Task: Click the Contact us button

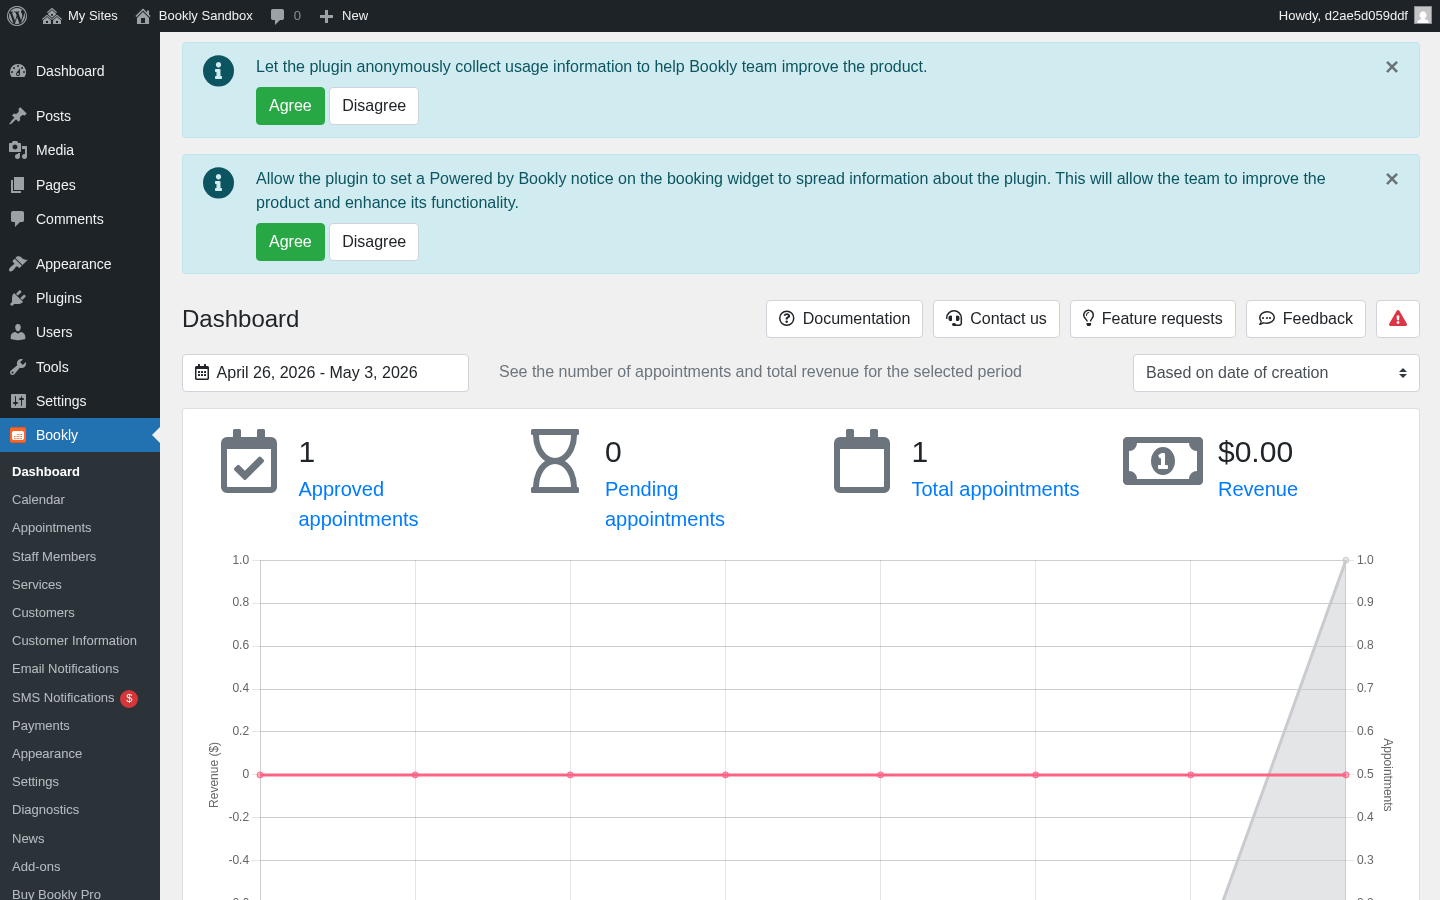Action: point(996,319)
